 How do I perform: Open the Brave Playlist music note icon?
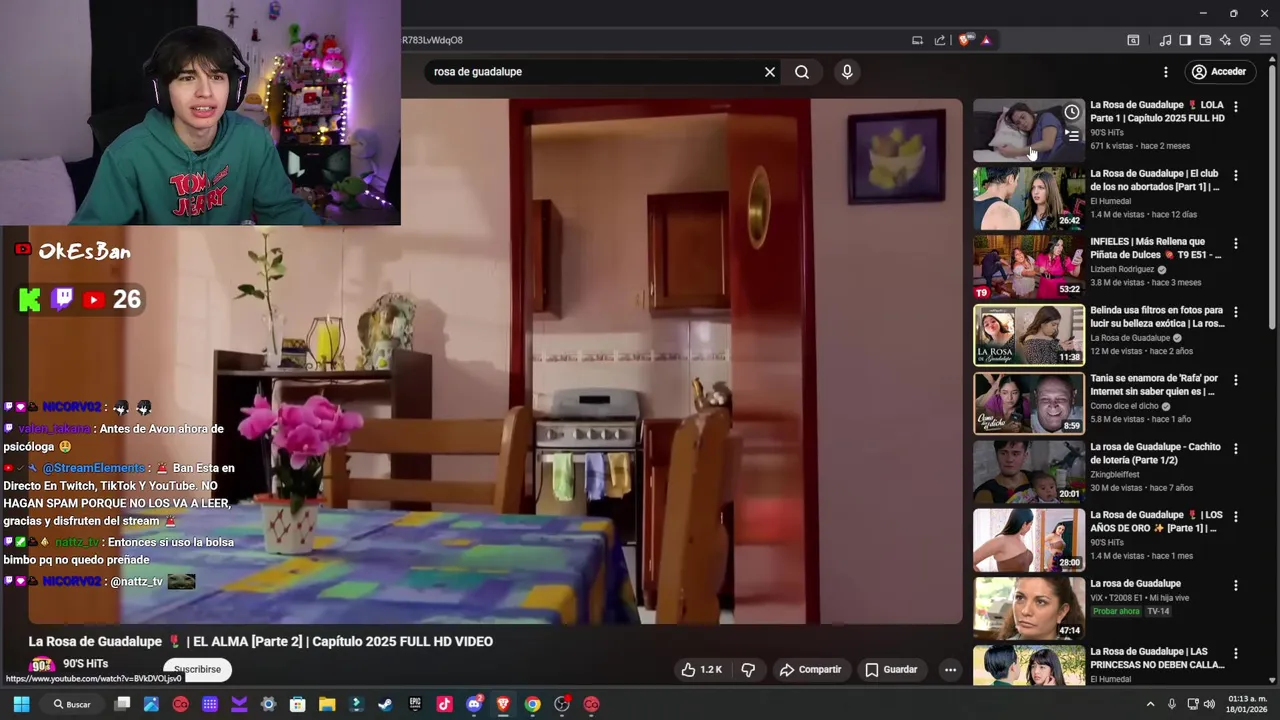click(x=1165, y=40)
